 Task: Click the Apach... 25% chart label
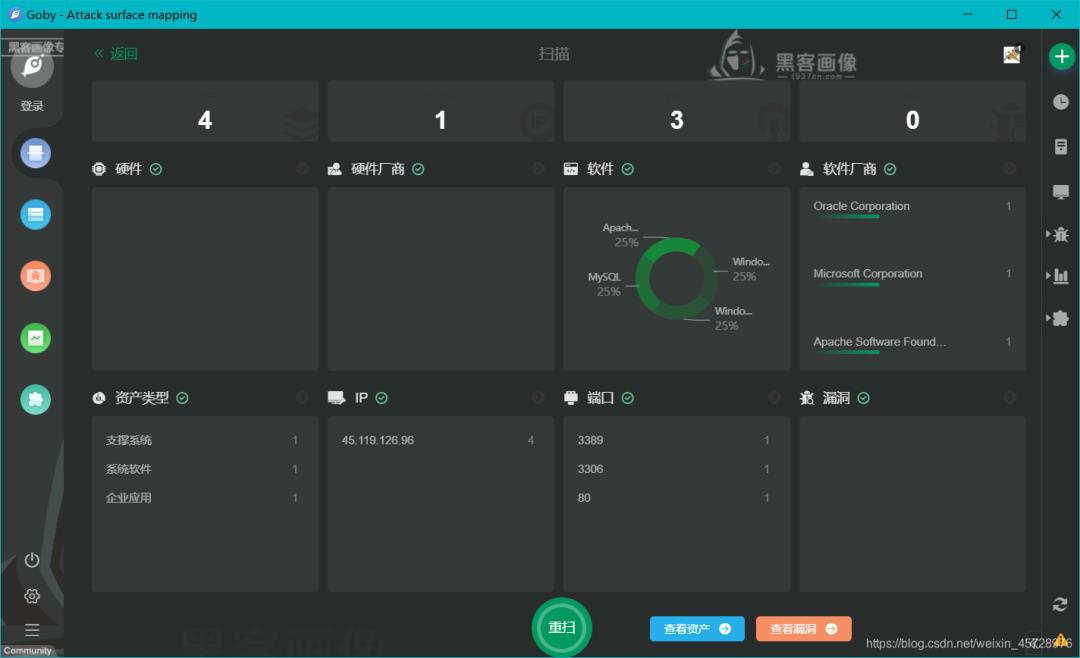pyautogui.click(x=621, y=235)
